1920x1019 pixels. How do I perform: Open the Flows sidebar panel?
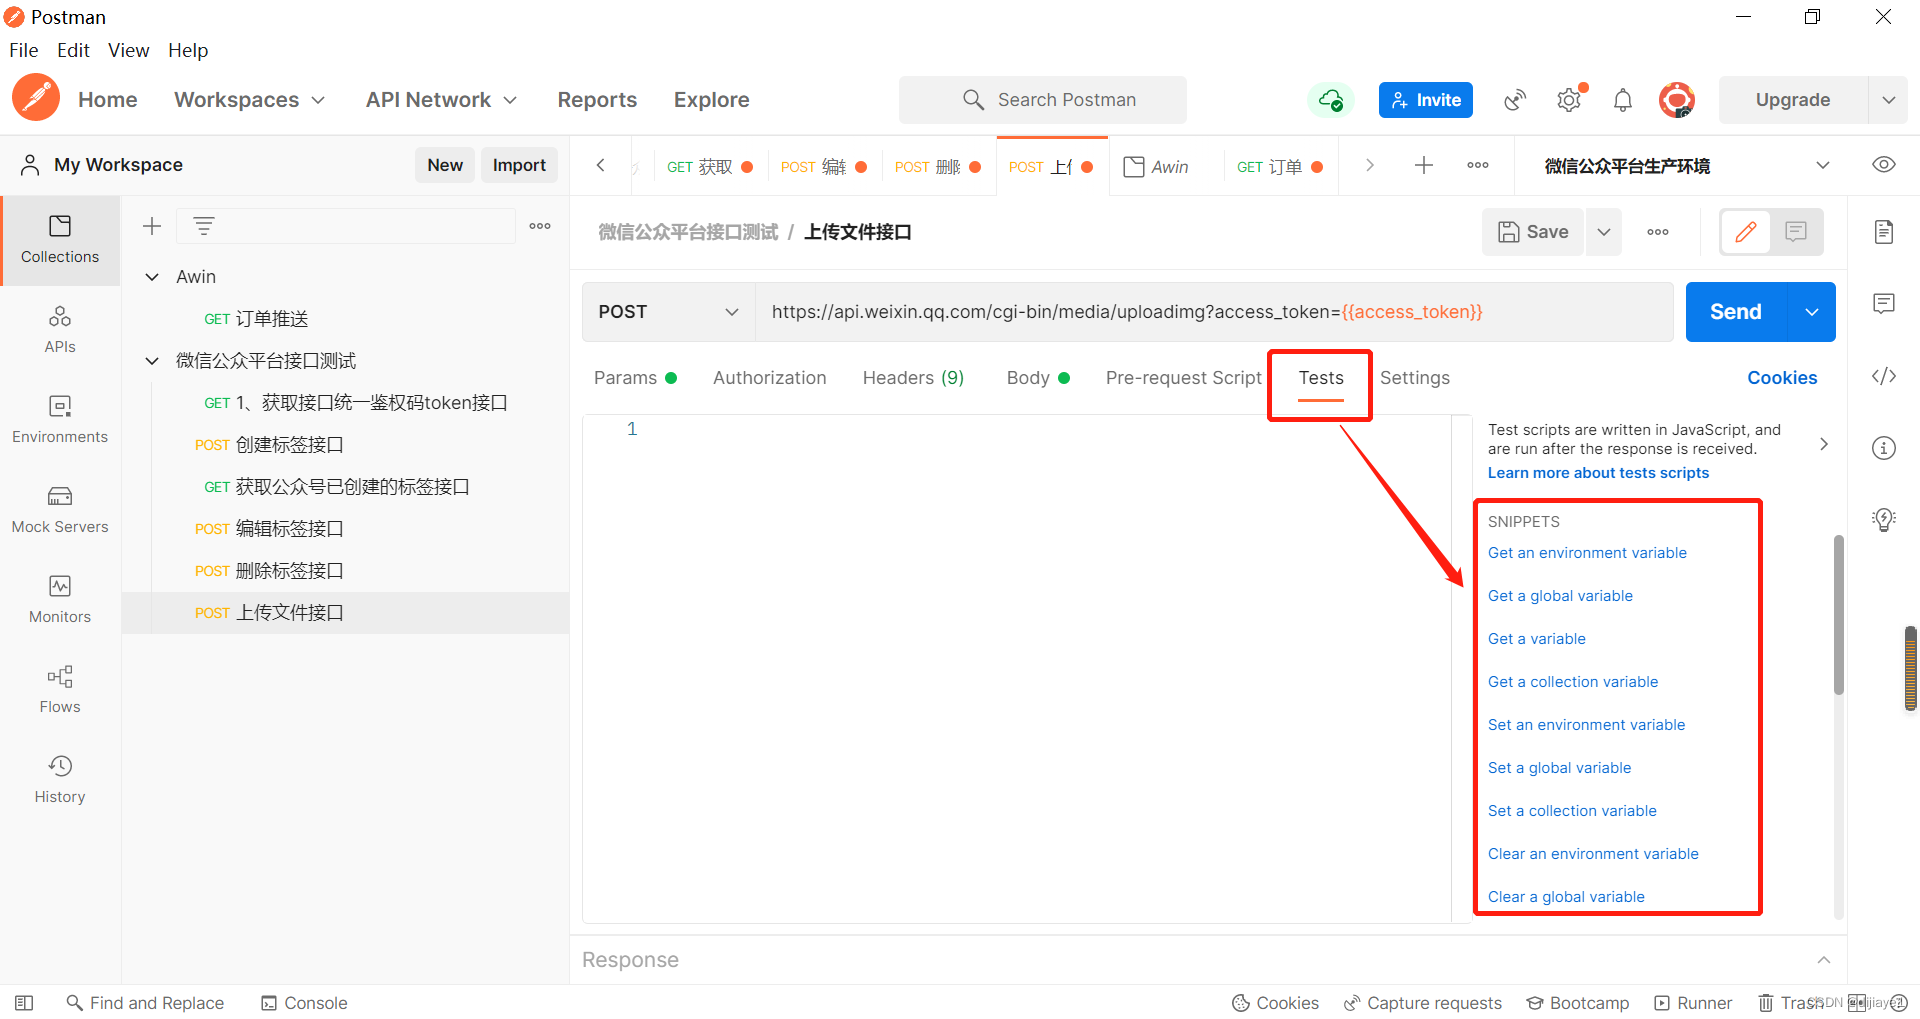[60, 690]
